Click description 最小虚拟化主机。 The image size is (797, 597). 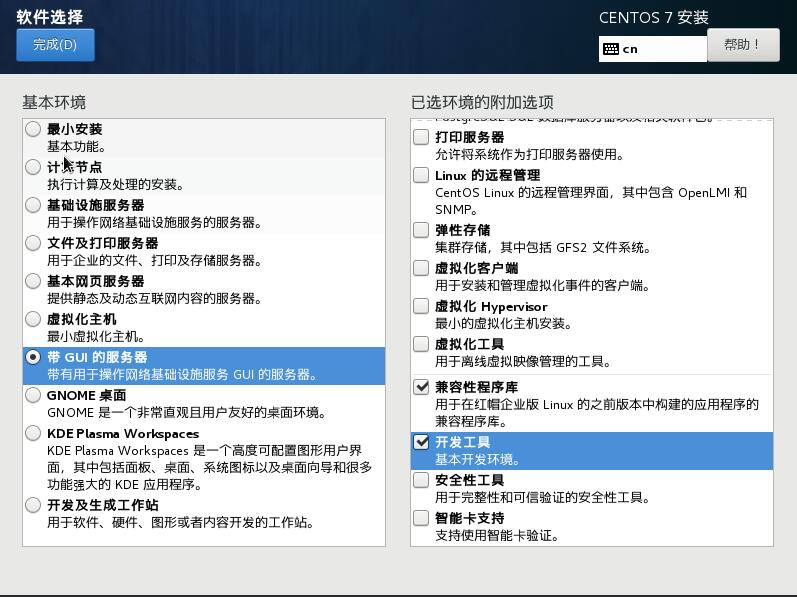pyautogui.click(x=96, y=336)
